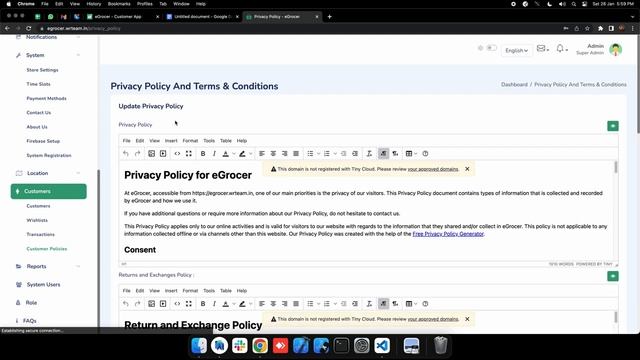Open bullet list style dropdown in Privacy Policy editor
This screenshot has width=640, height=360.
coord(318,154)
